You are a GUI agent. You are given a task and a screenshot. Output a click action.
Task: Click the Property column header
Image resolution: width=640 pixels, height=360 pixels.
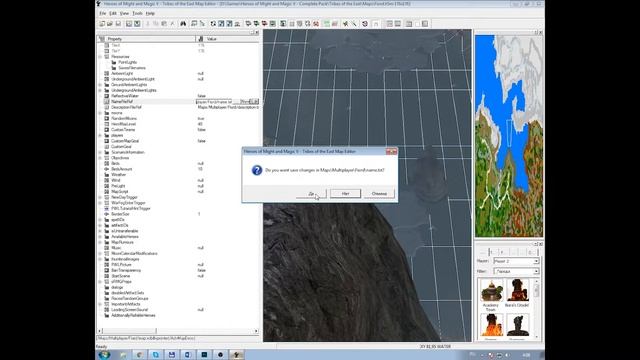tap(147, 39)
